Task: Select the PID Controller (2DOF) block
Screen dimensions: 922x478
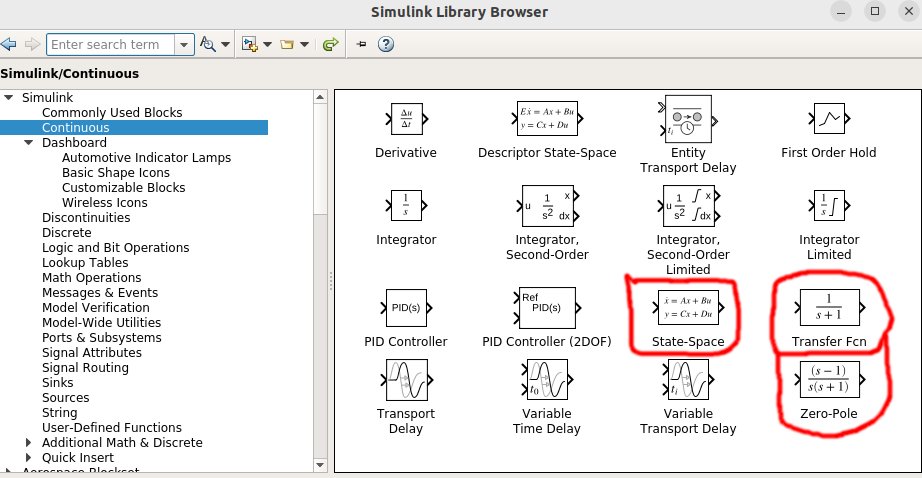Action: [547, 307]
